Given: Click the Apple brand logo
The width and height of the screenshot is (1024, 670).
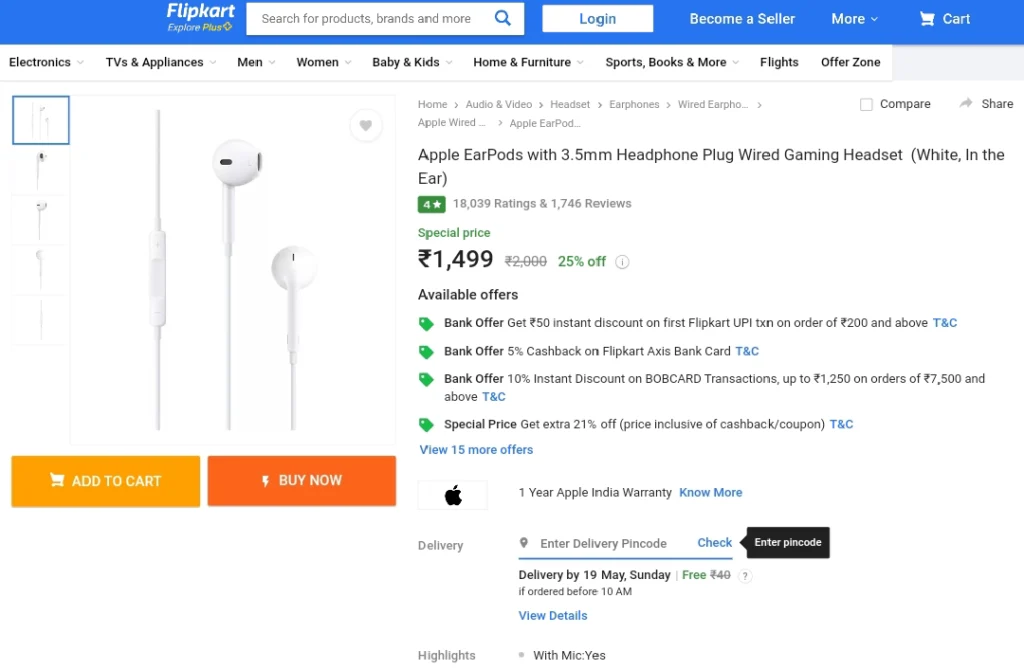Looking at the screenshot, I should point(453,496).
